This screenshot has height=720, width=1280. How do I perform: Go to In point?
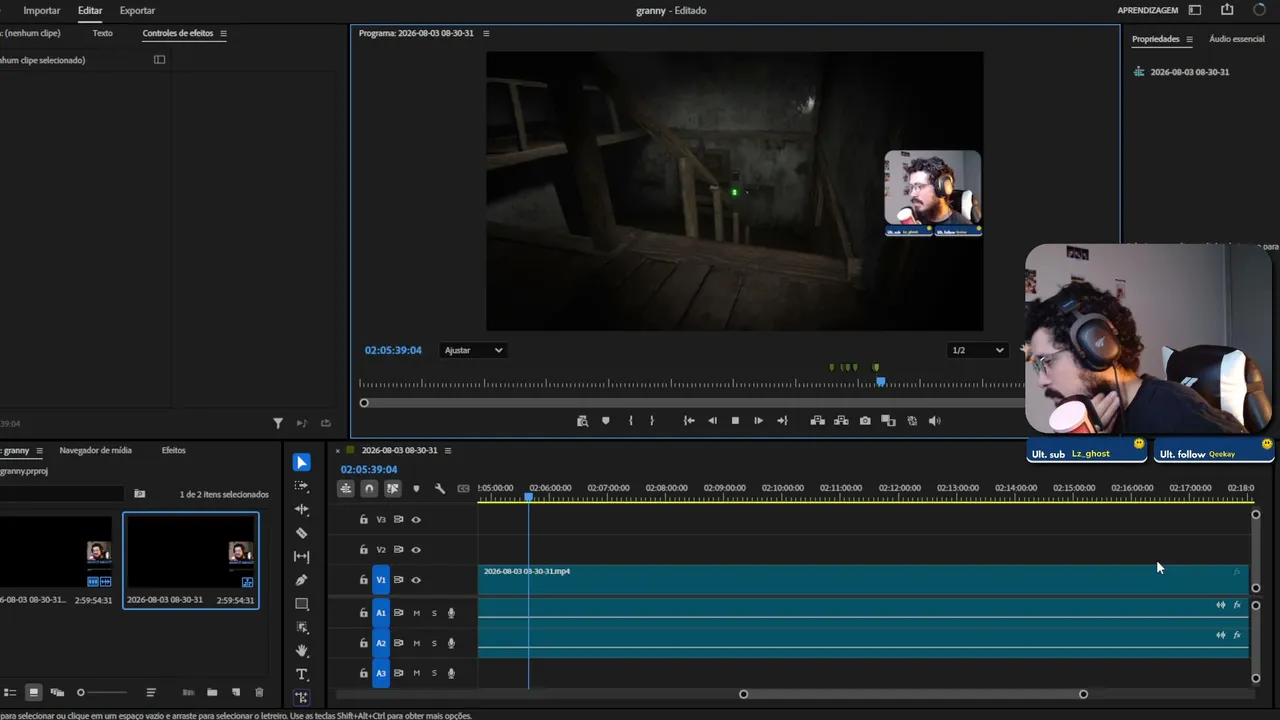[689, 421]
